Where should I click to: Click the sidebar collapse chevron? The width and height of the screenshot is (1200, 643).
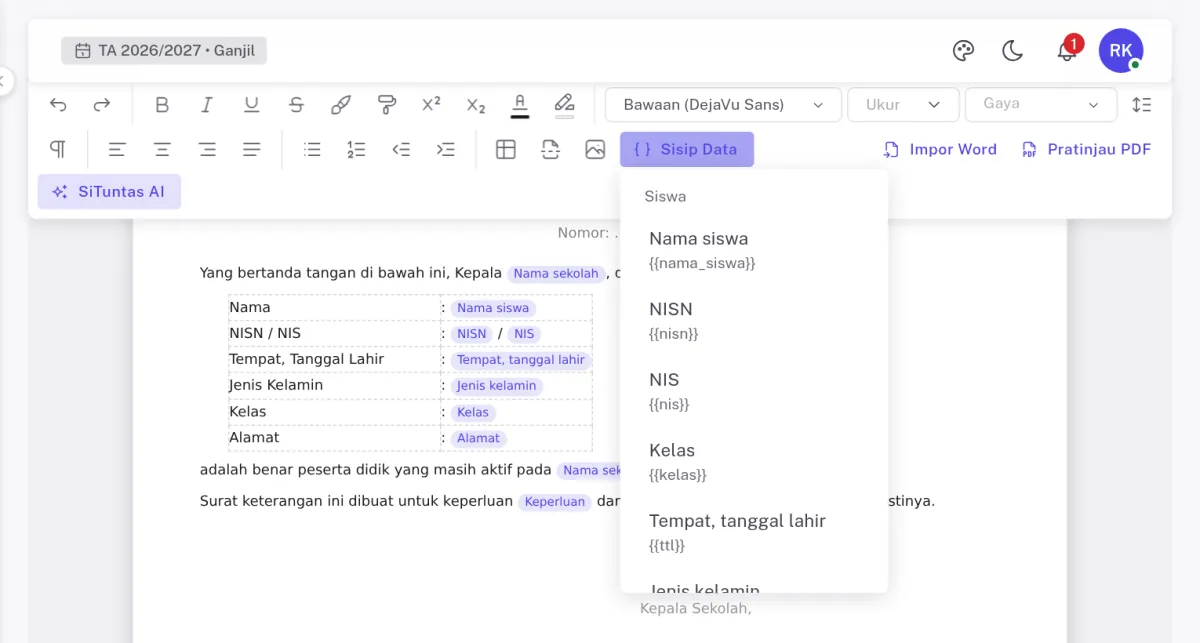(x=3, y=80)
